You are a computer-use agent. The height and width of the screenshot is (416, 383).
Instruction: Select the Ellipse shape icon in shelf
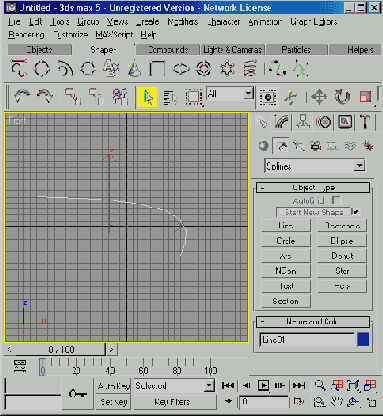[181, 69]
